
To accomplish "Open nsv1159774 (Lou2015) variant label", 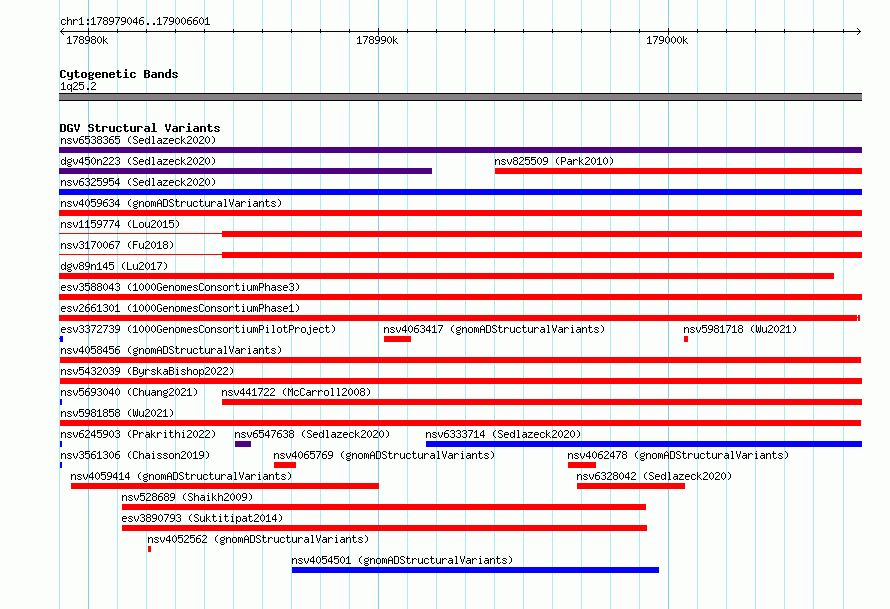I will coord(120,224).
